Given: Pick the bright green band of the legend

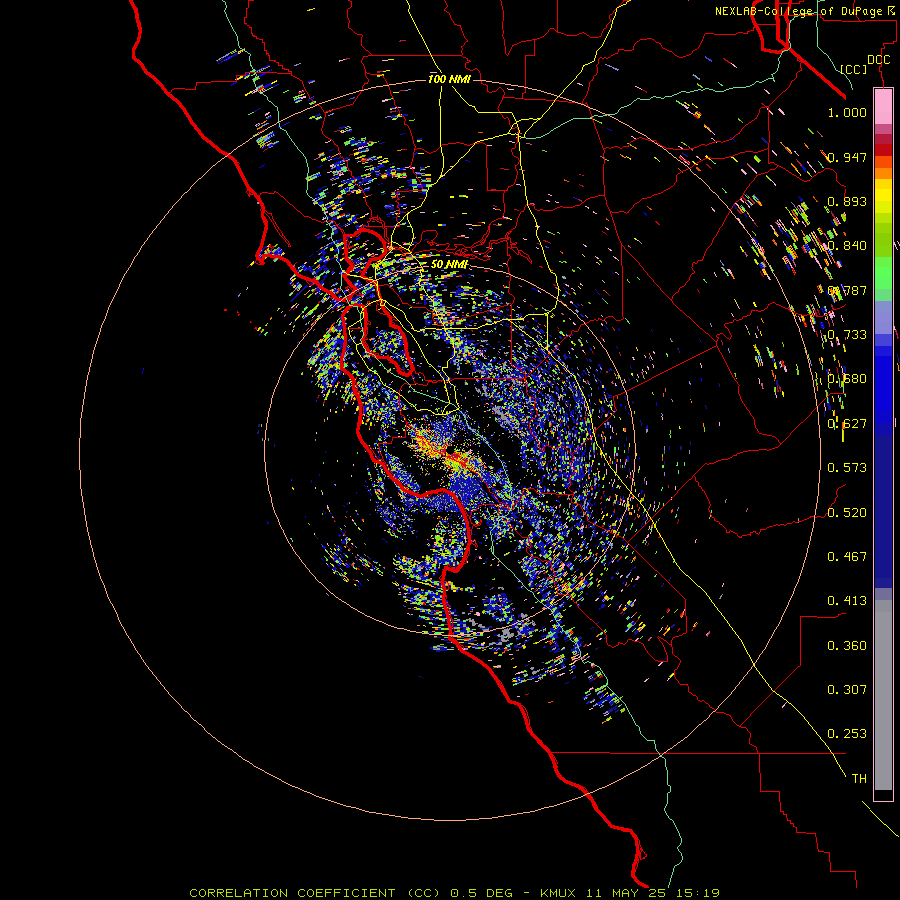Looking at the screenshot, I should pyautogui.click(x=883, y=273).
